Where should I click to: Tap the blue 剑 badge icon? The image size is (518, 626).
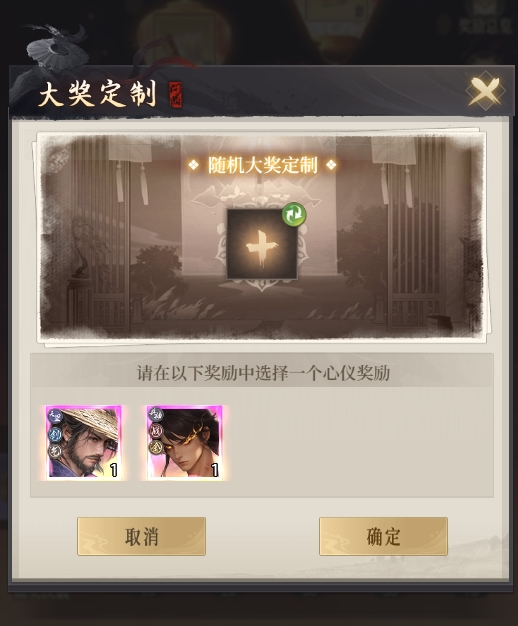[x=55, y=435]
